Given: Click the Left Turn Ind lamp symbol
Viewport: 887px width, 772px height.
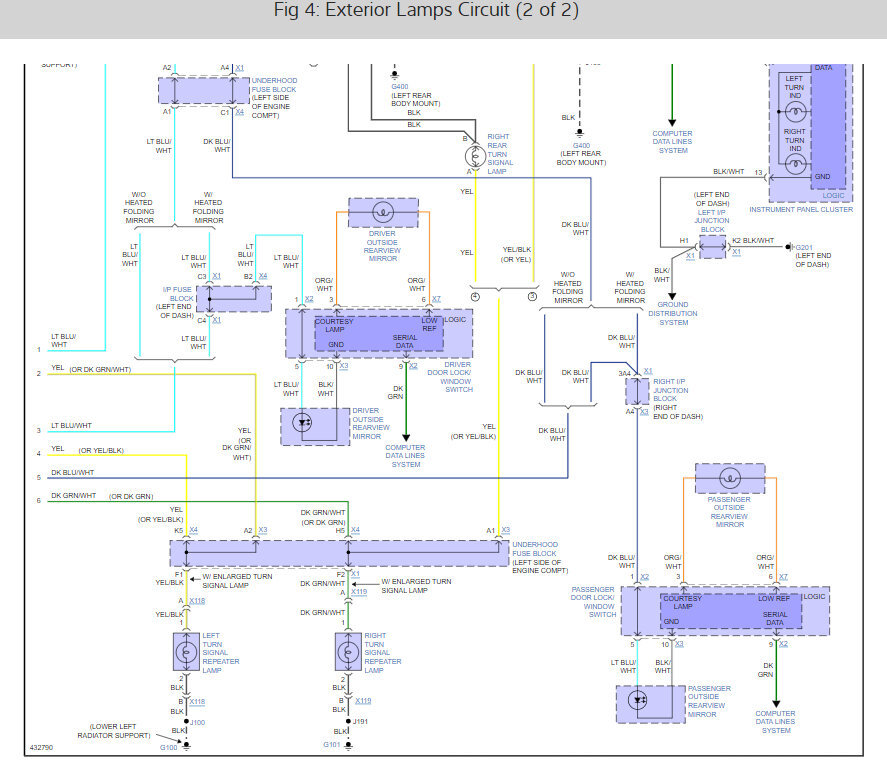Looking at the screenshot, I should pyautogui.click(x=795, y=112).
